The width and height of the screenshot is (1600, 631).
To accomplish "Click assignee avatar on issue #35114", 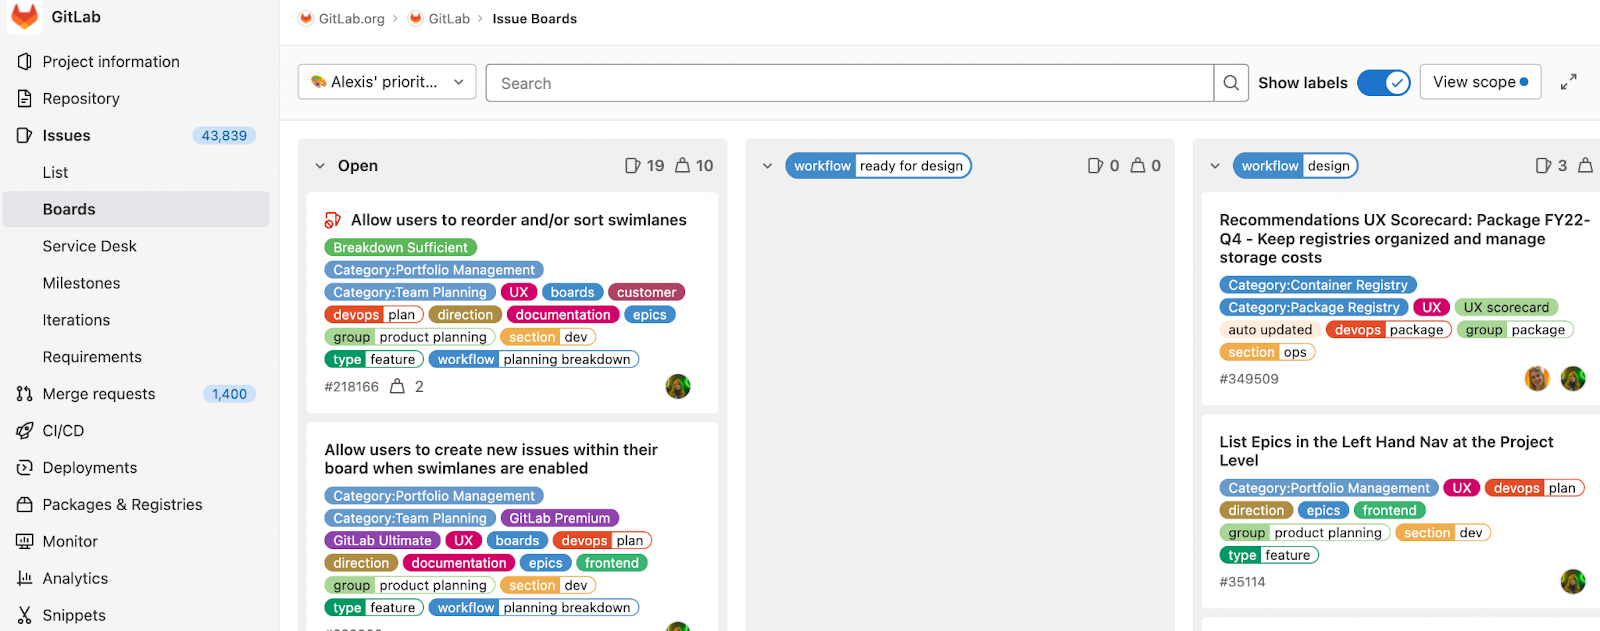I will tap(1573, 581).
